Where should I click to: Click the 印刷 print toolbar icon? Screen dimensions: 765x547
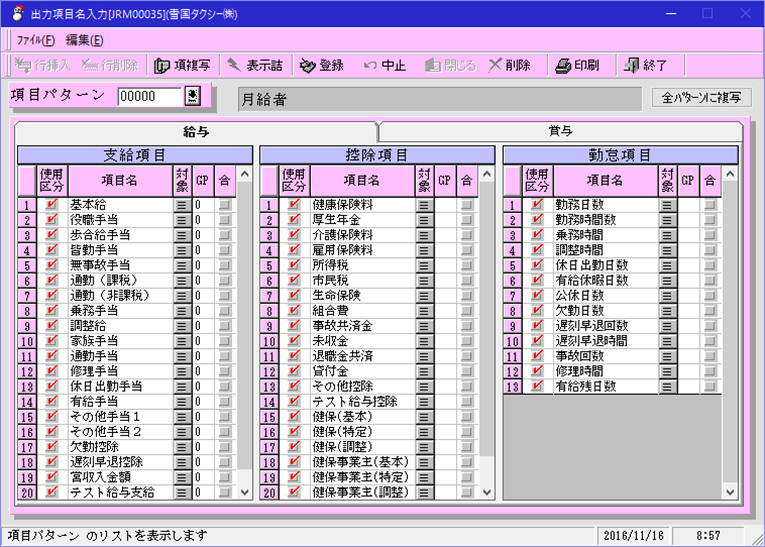563,65
